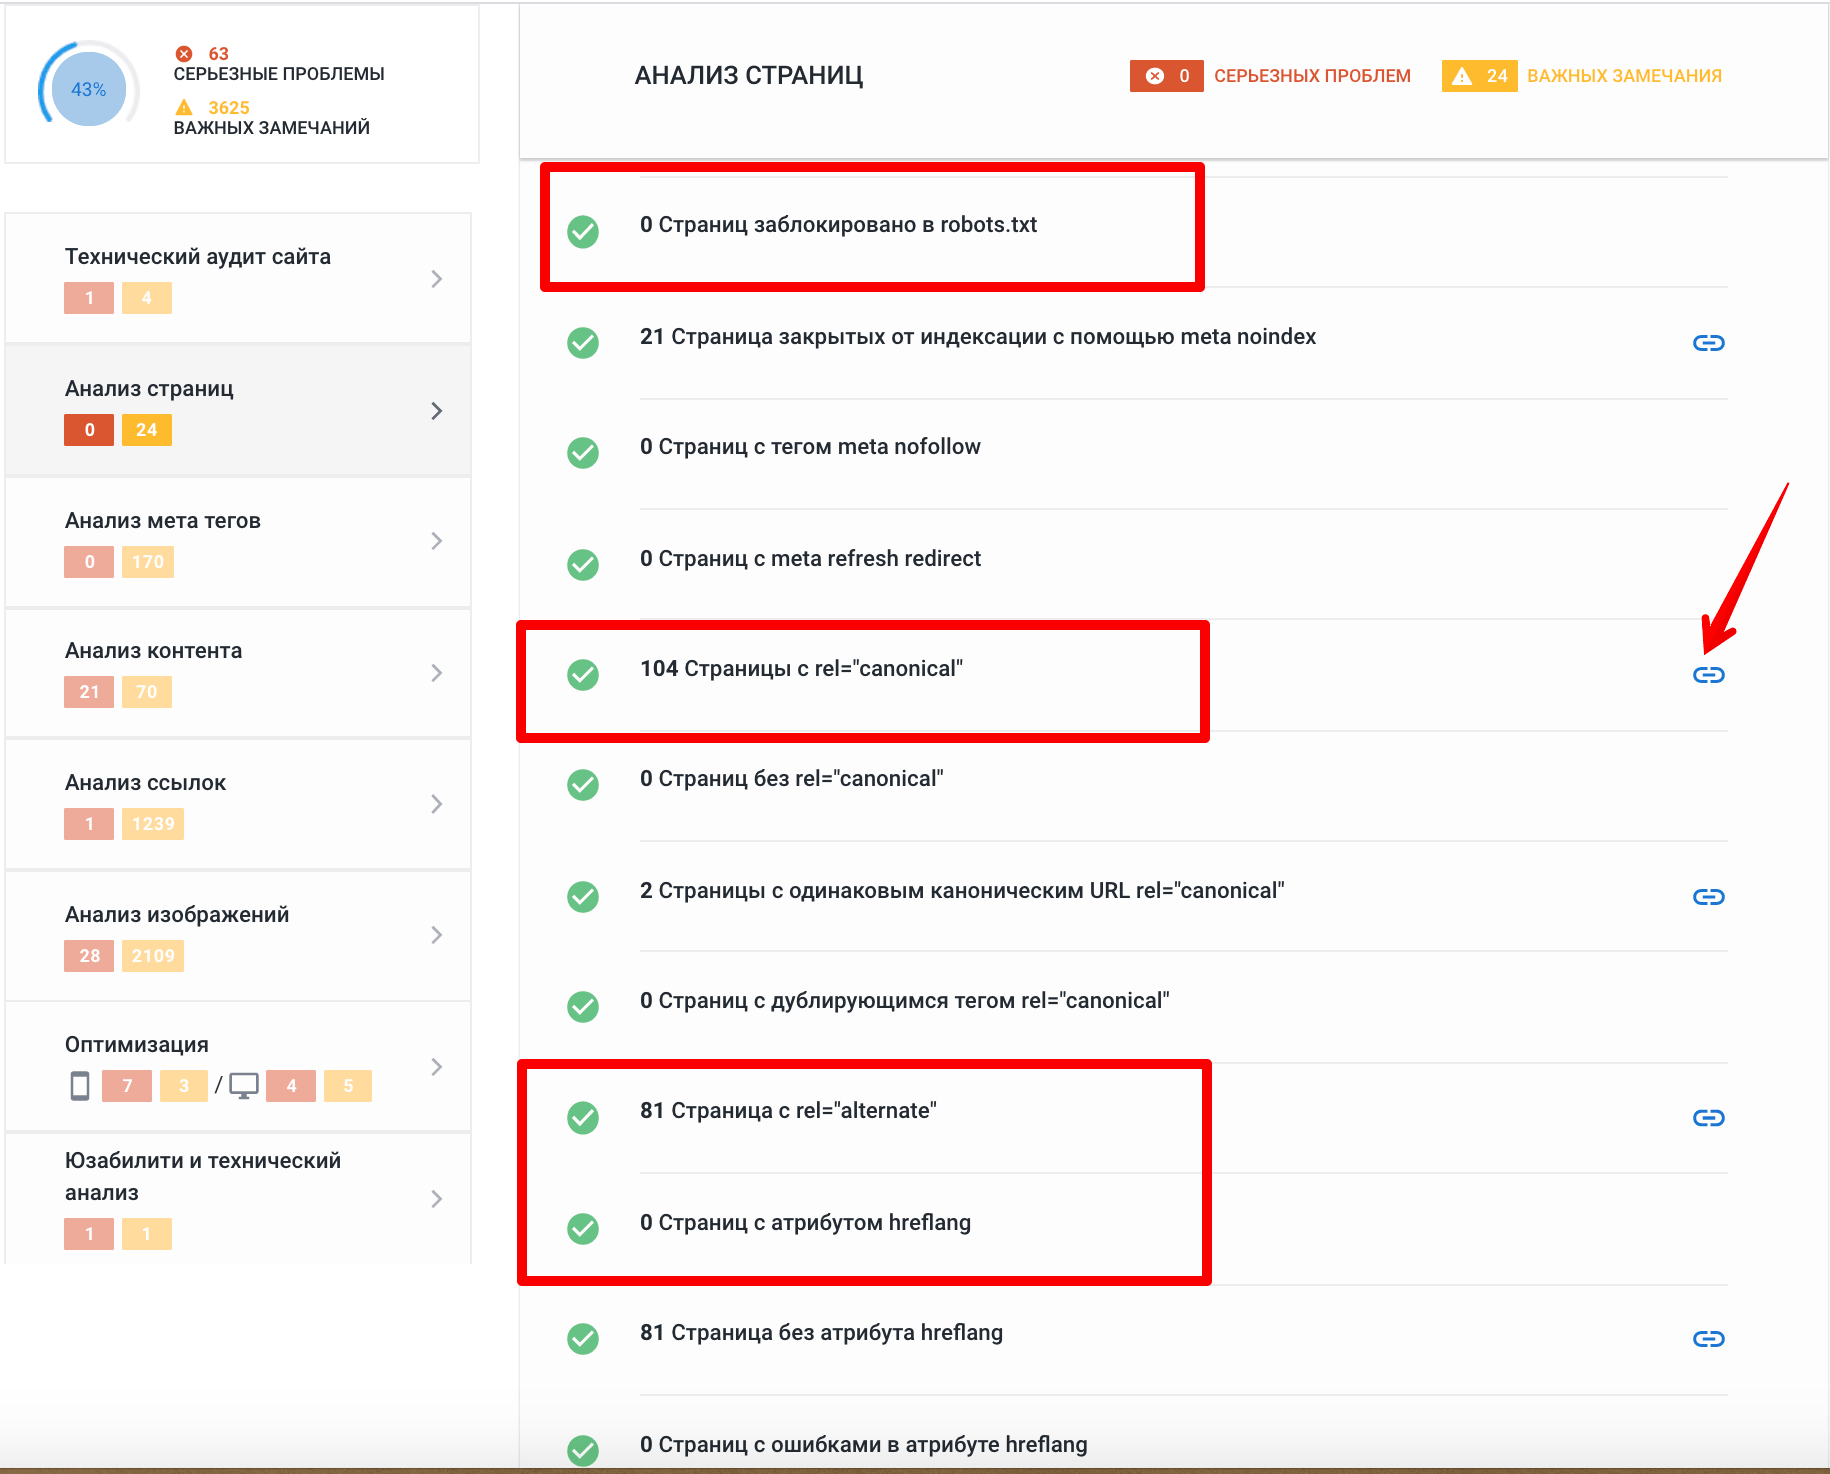Click red badge 0 СЕРЬЕЗНЫХ ПРОБЛЕМ in header
This screenshot has width=1830, height=1474.
pyautogui.click(x=1166, y=76)
